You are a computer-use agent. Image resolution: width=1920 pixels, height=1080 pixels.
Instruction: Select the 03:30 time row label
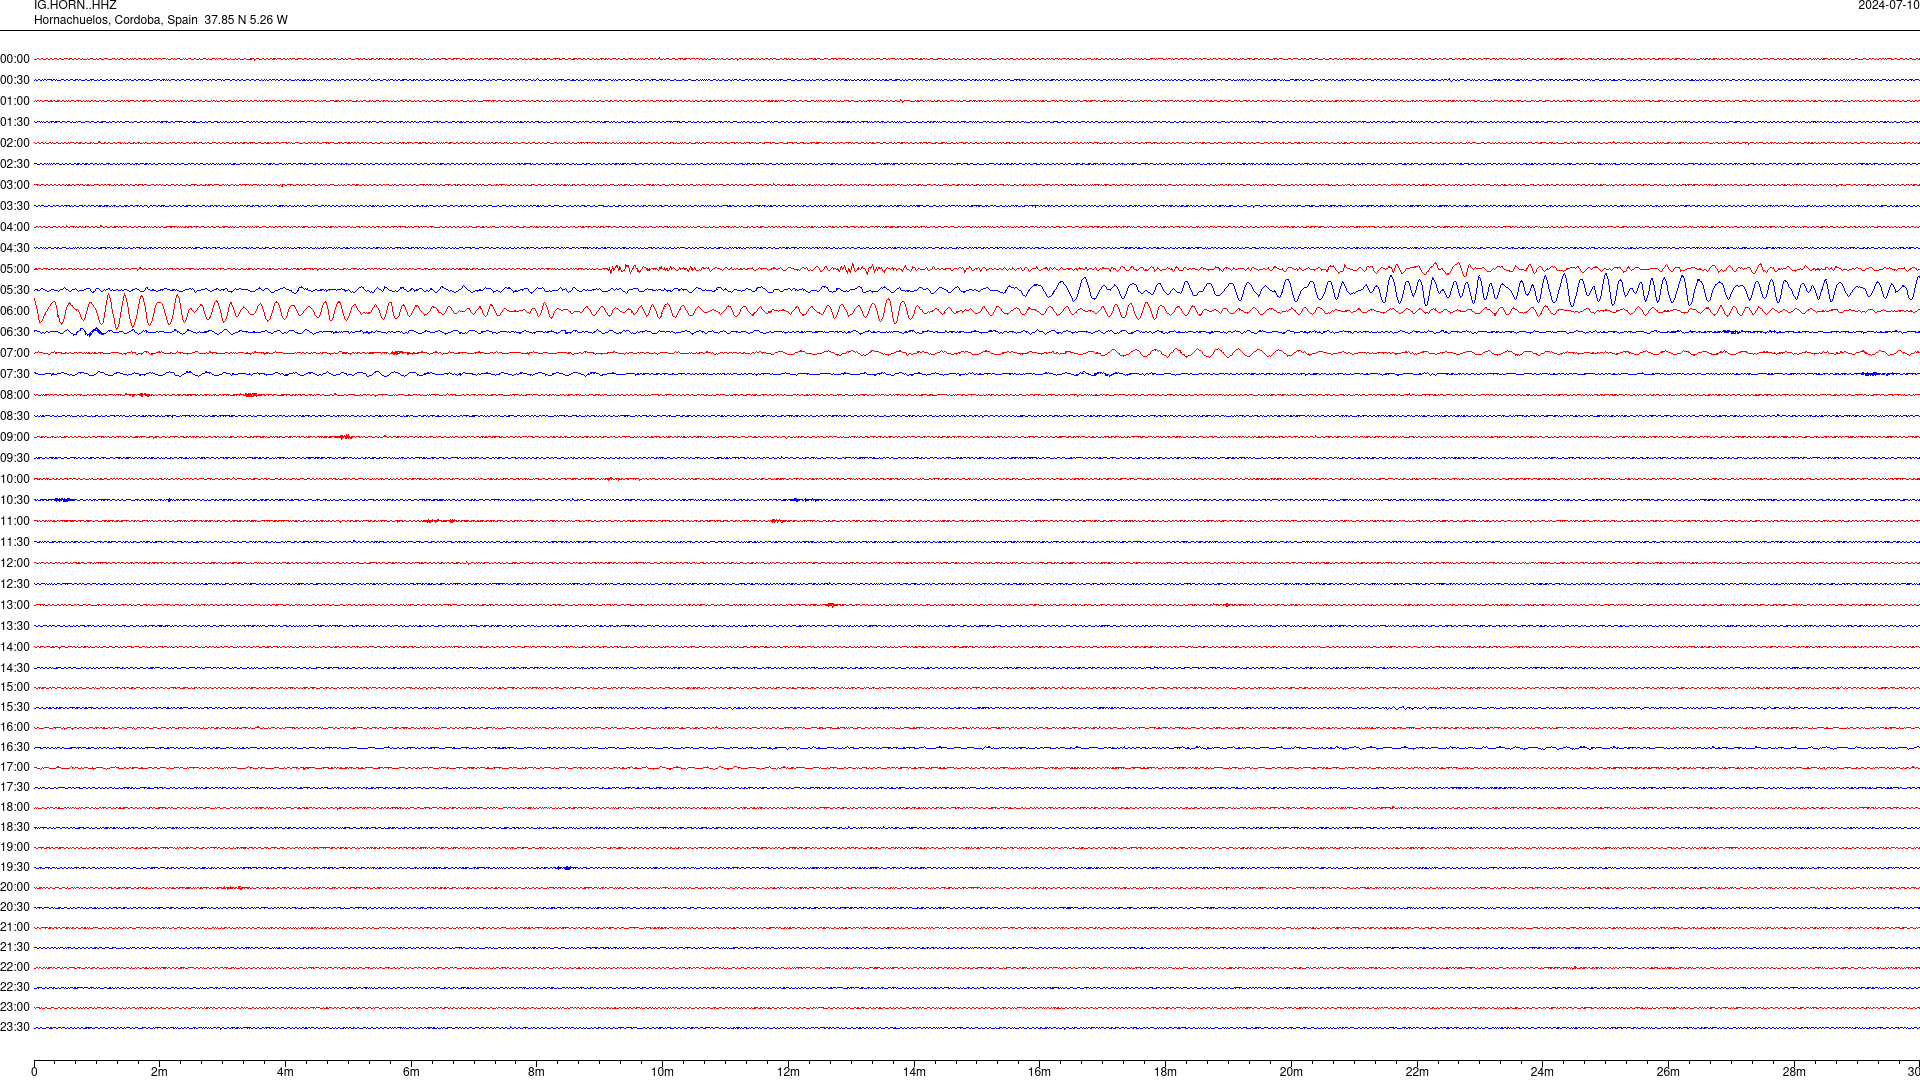(15, 206)
